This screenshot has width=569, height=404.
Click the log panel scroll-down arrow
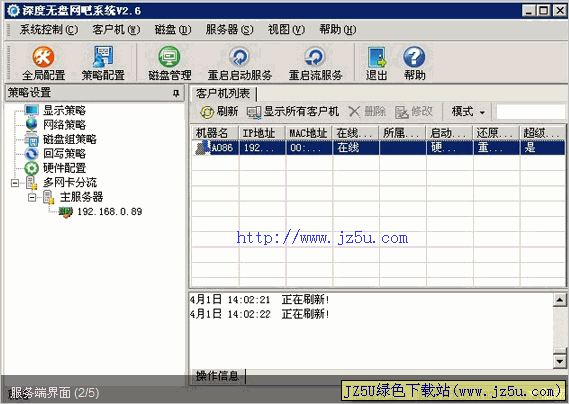[x=559, y=361]
